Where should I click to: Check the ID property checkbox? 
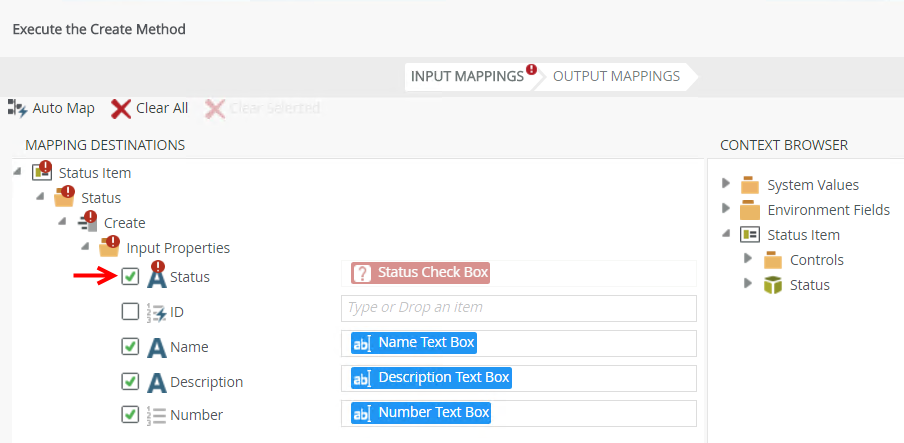point(130,311)
